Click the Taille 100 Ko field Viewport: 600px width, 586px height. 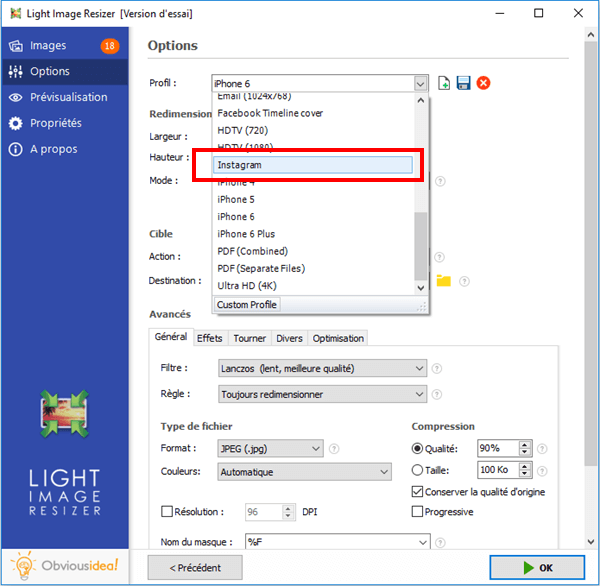498,470
